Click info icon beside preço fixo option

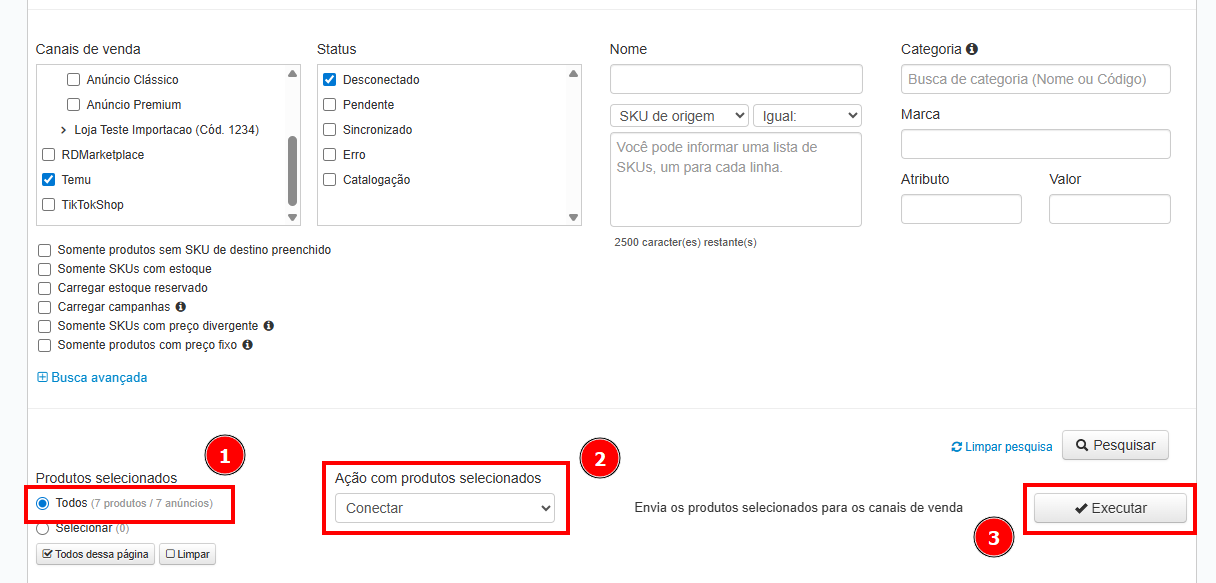[x=247, y=345]
